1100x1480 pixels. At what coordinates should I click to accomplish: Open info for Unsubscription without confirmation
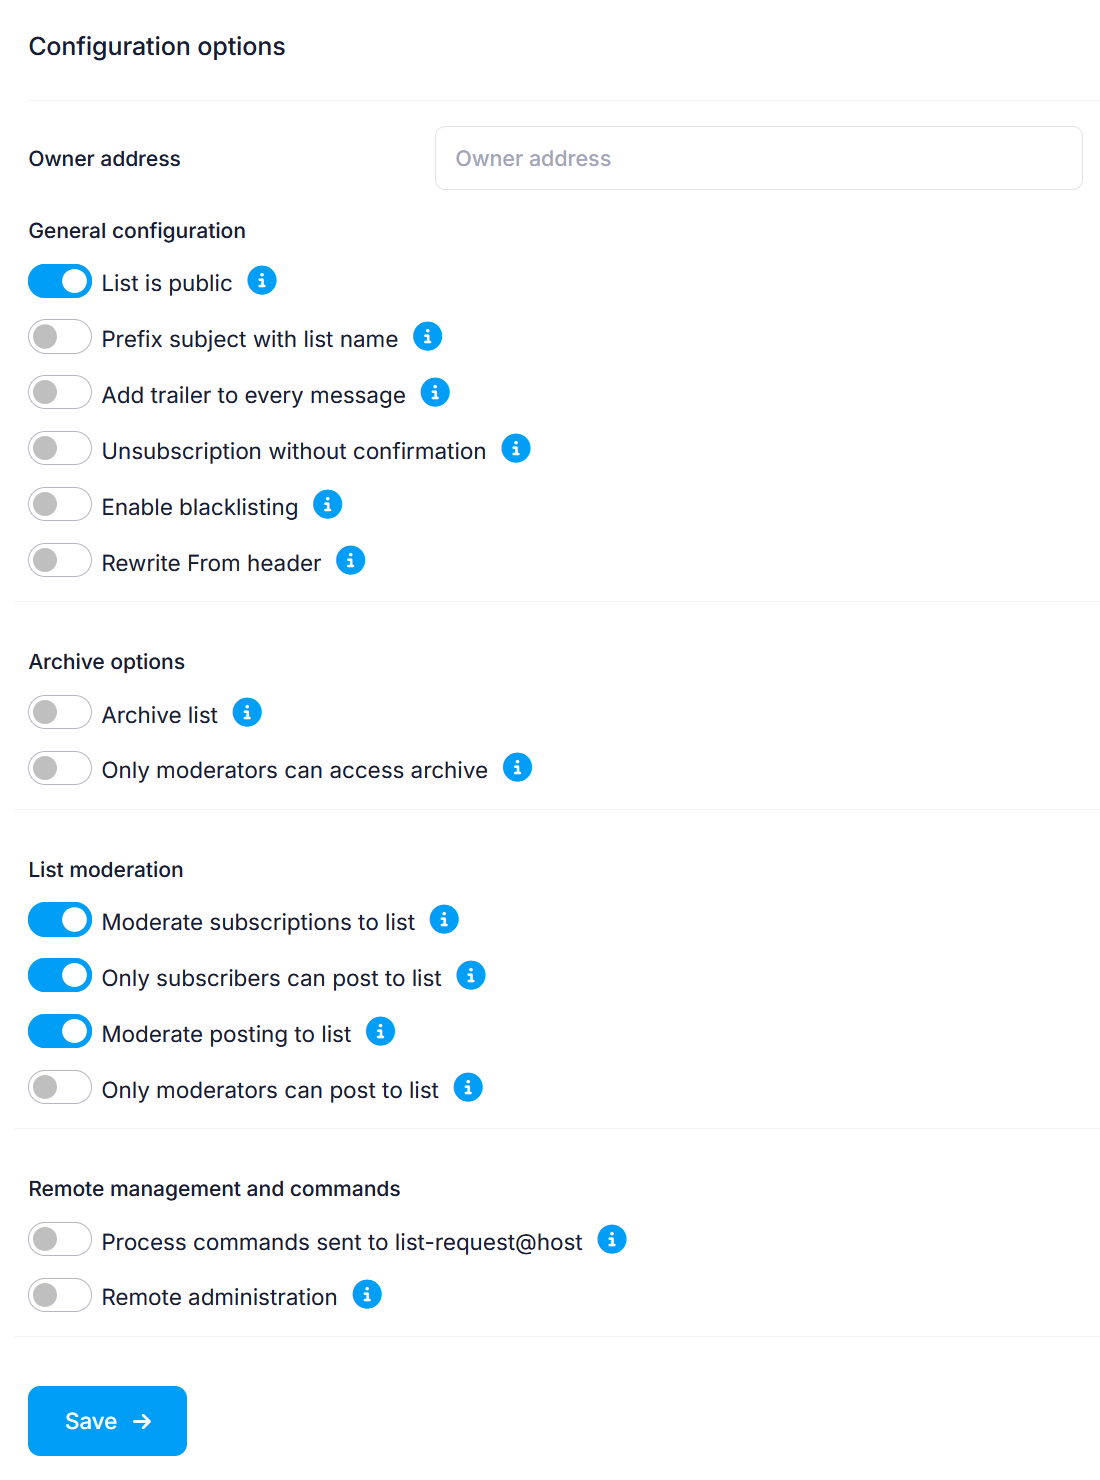coord(516,448)
